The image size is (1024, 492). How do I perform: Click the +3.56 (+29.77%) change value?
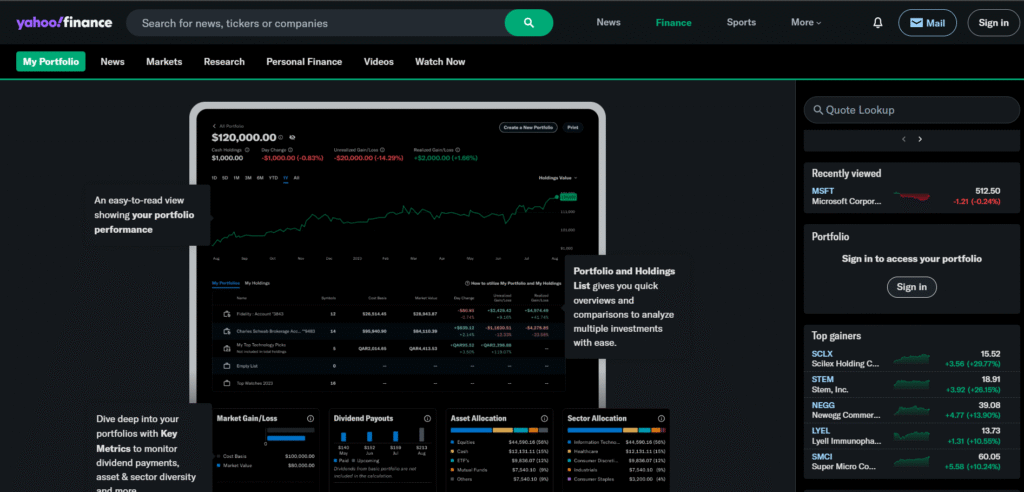(x=972, y=364)
